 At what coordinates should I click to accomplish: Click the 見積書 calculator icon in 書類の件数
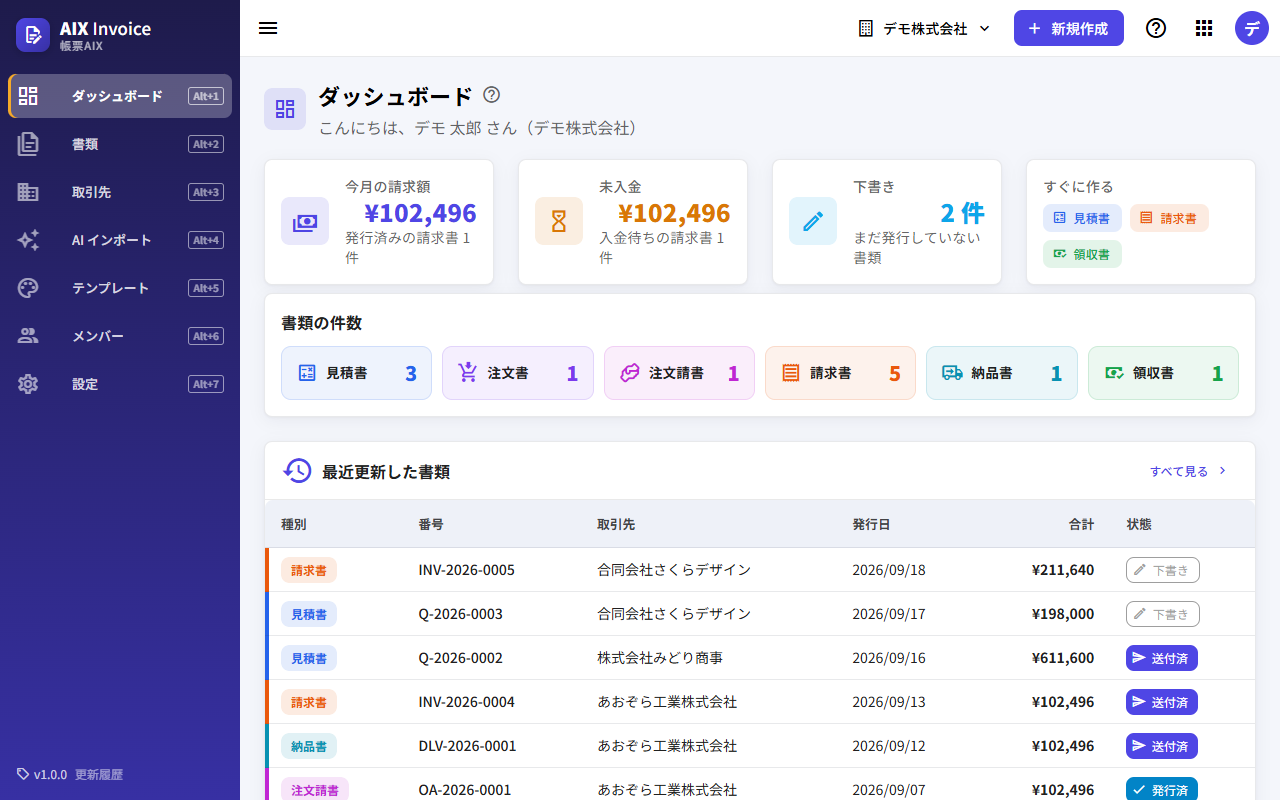point(307,373)
